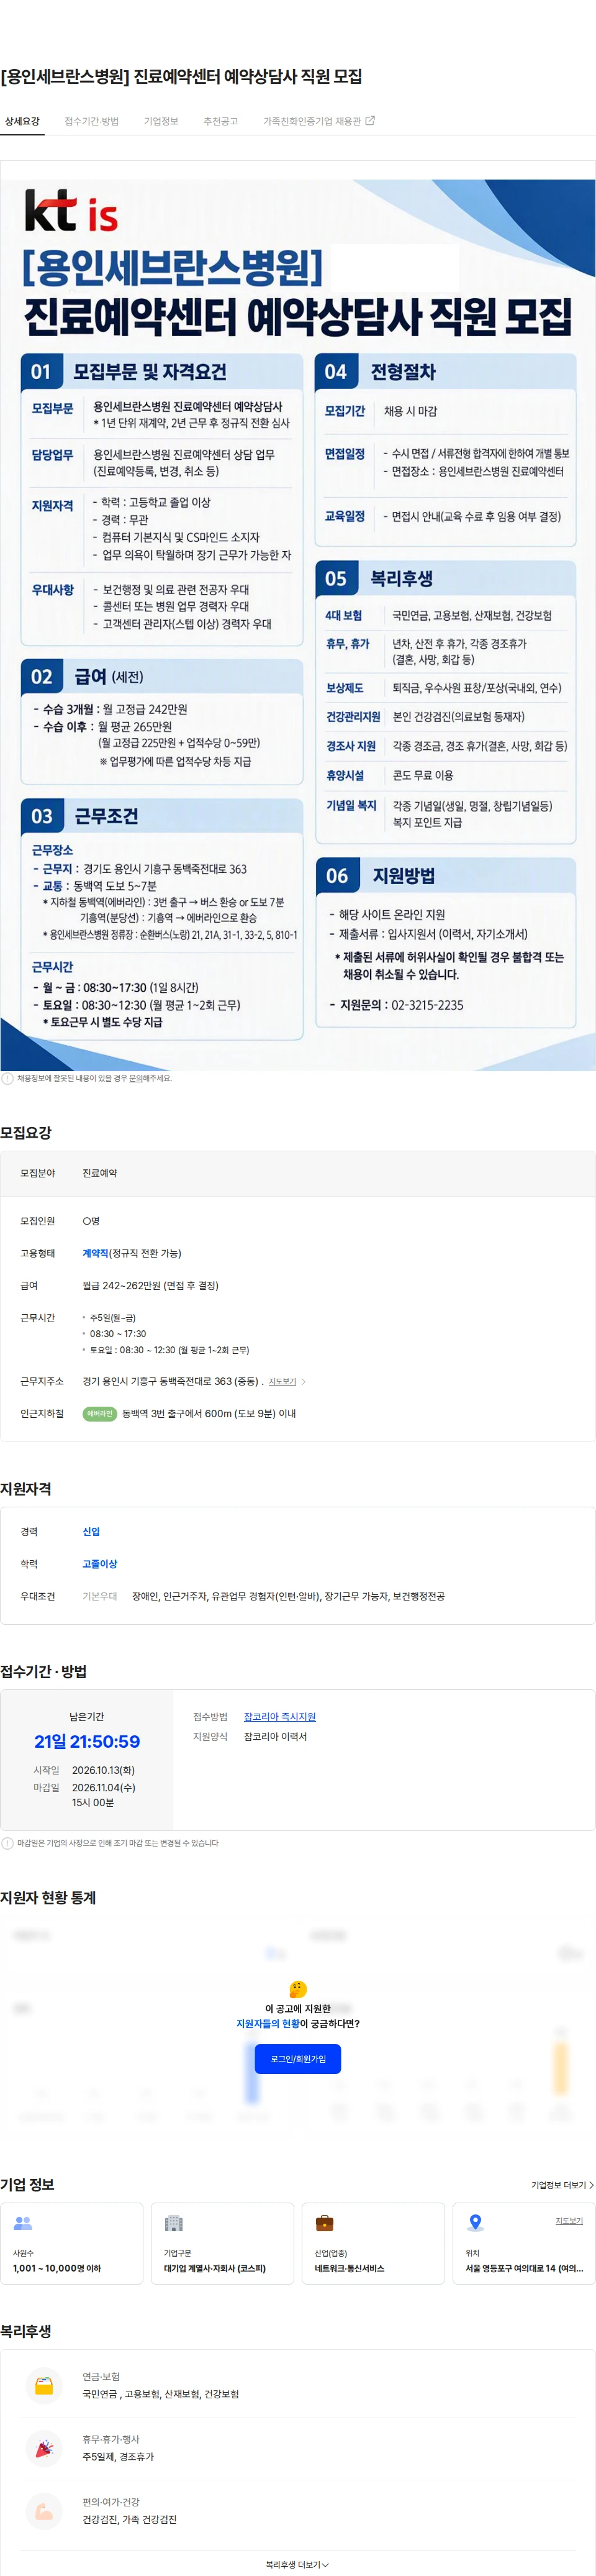596x2576 pixels.
Task: Click the 로그인/회원가입 button
Action: click(x=298, y=2058)
